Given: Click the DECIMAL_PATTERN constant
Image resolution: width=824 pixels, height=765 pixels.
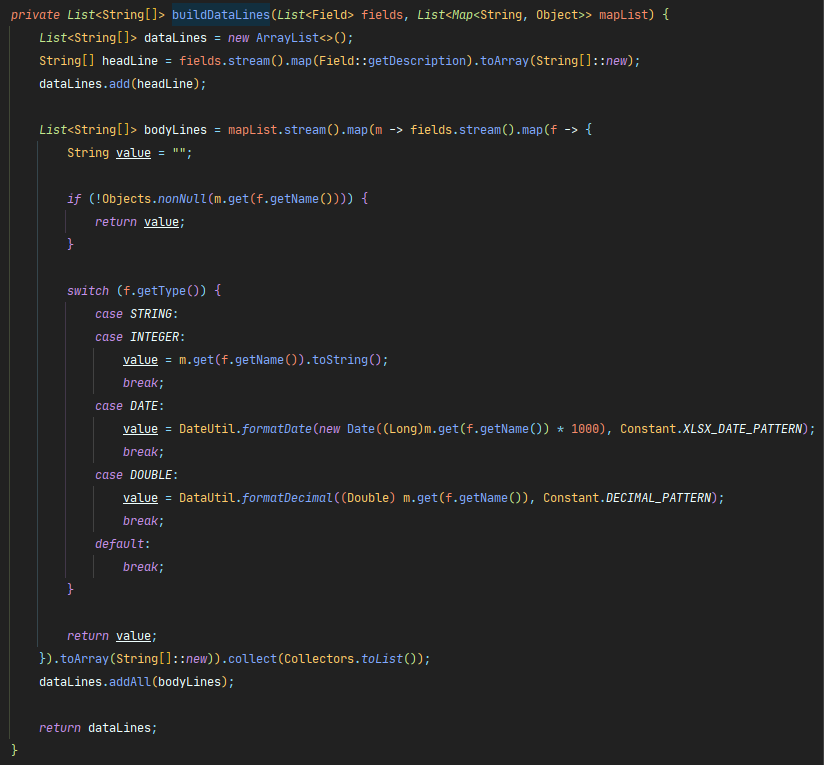Looking at the screenshot, I should click(658, 498).
